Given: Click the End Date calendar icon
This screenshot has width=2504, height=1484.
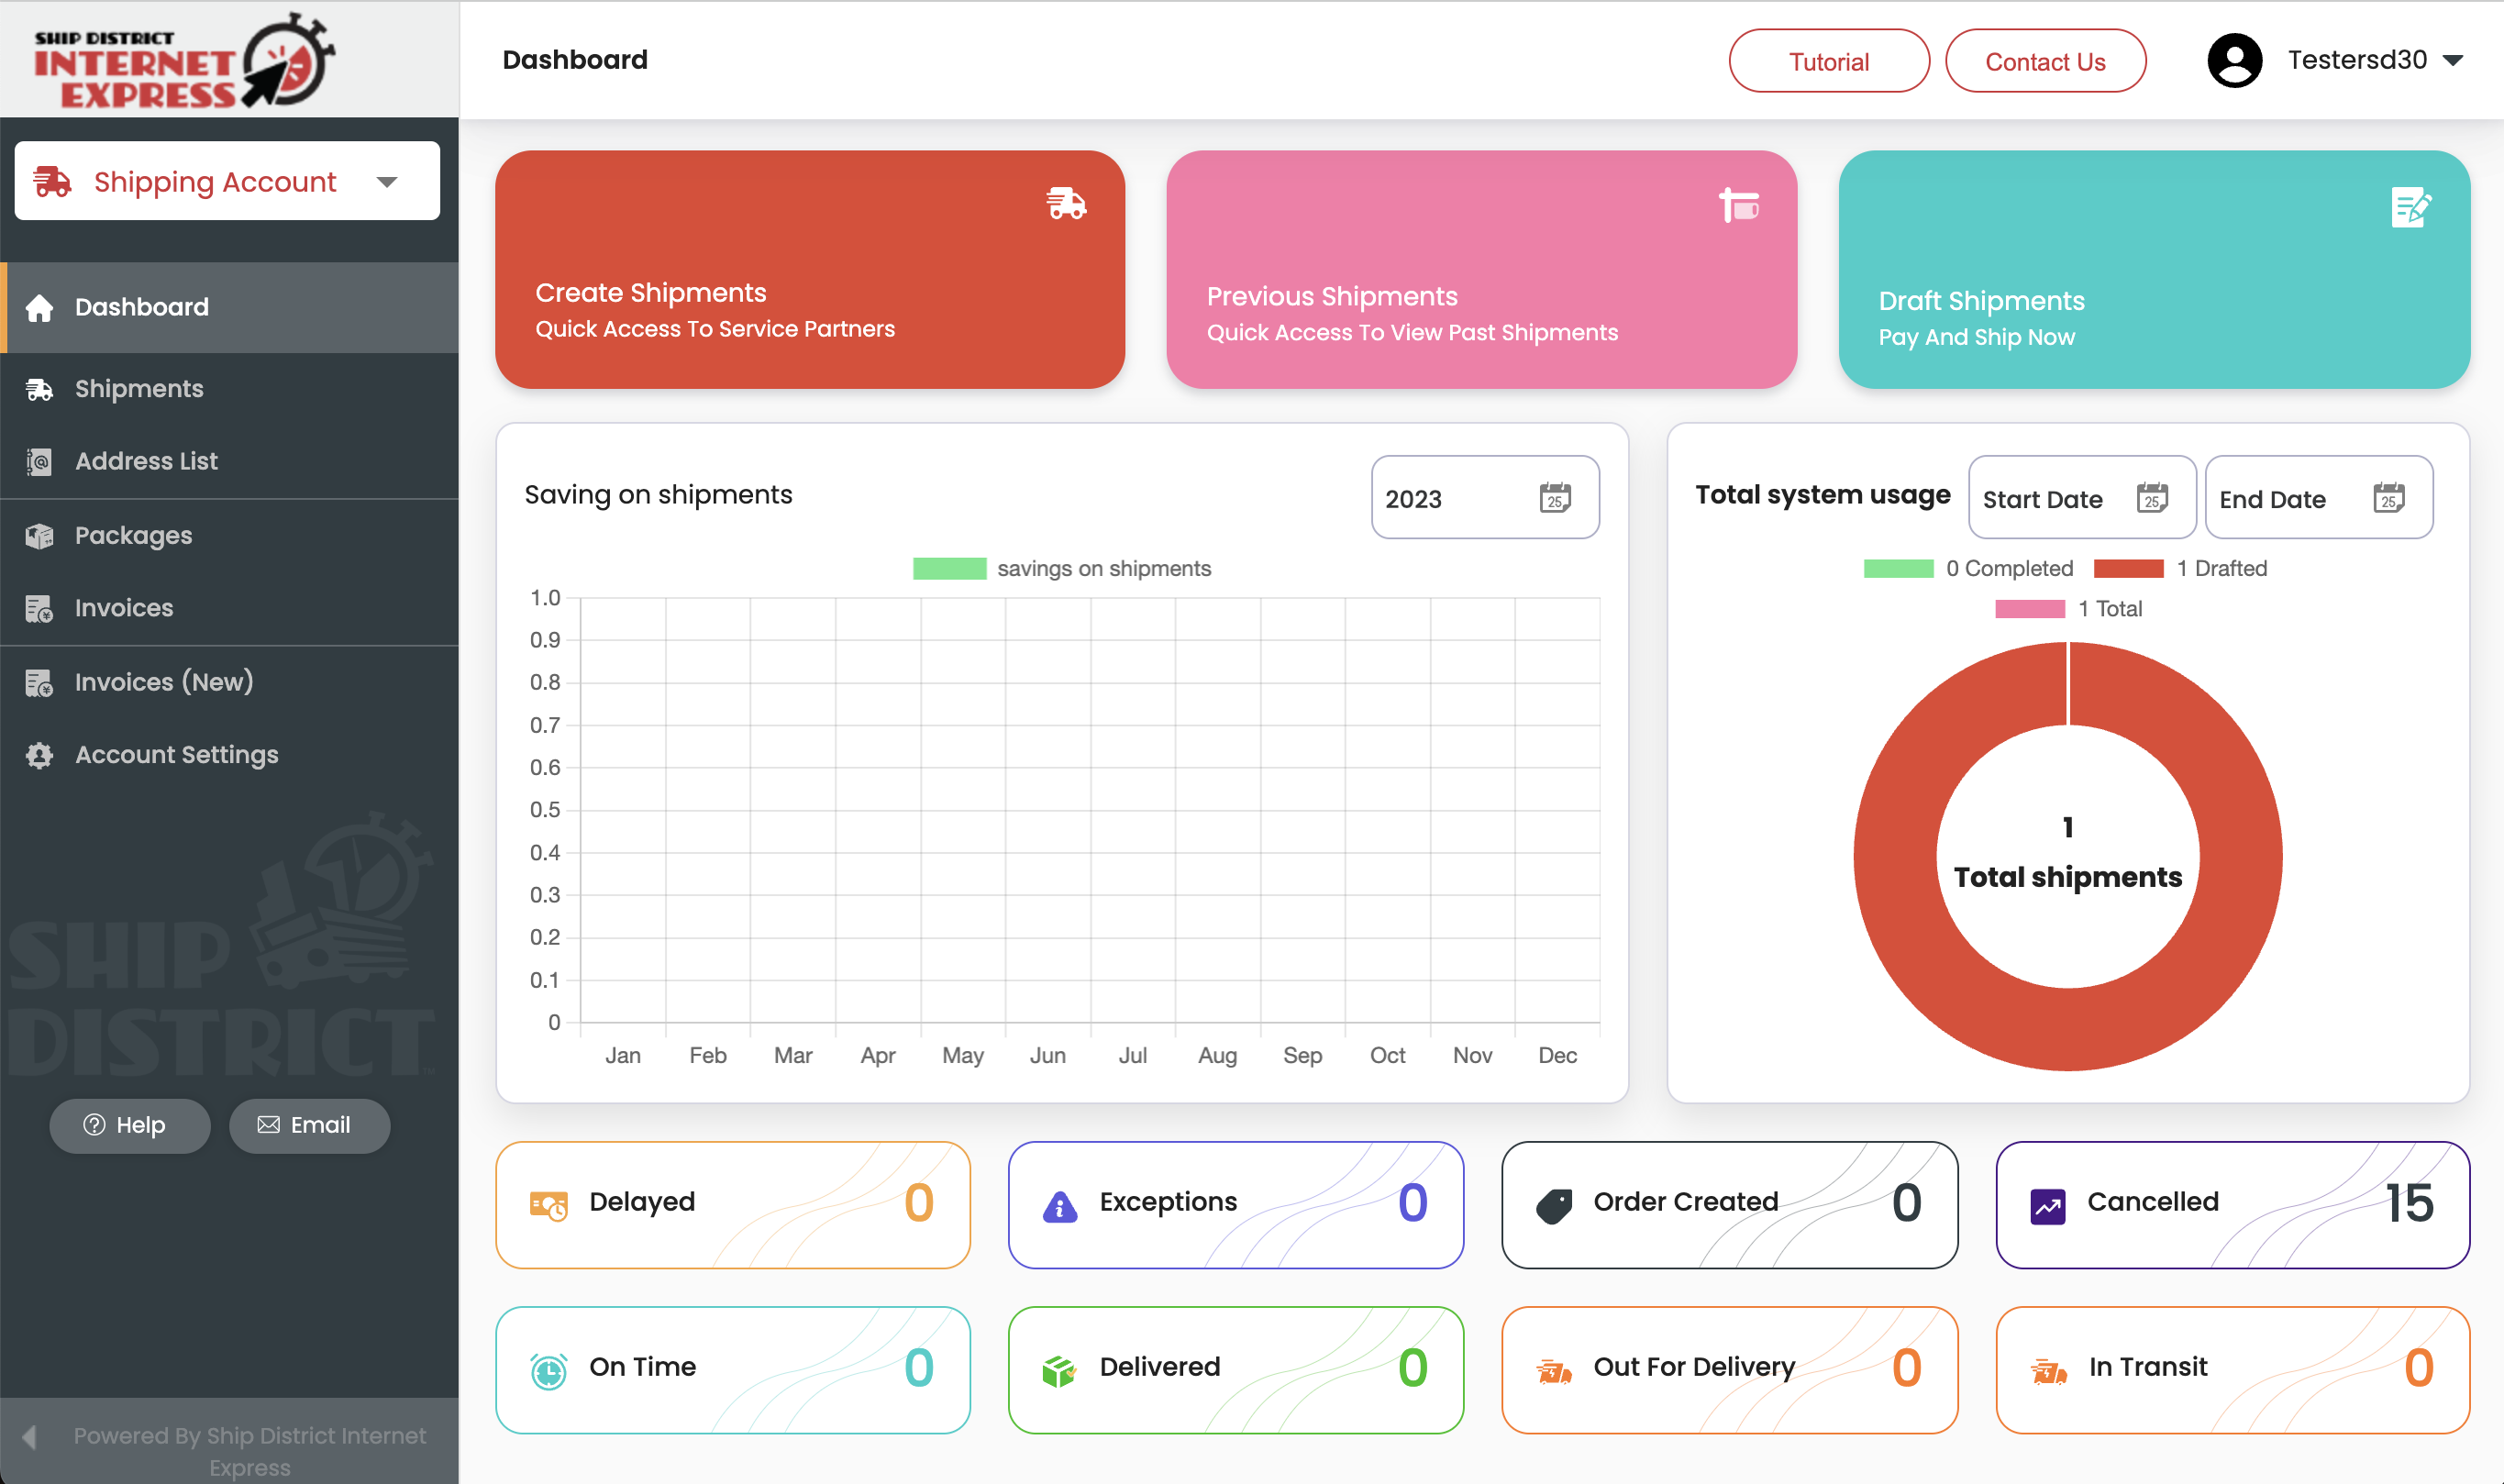Looking at the screenshot, I should (x=2388, y=498).
